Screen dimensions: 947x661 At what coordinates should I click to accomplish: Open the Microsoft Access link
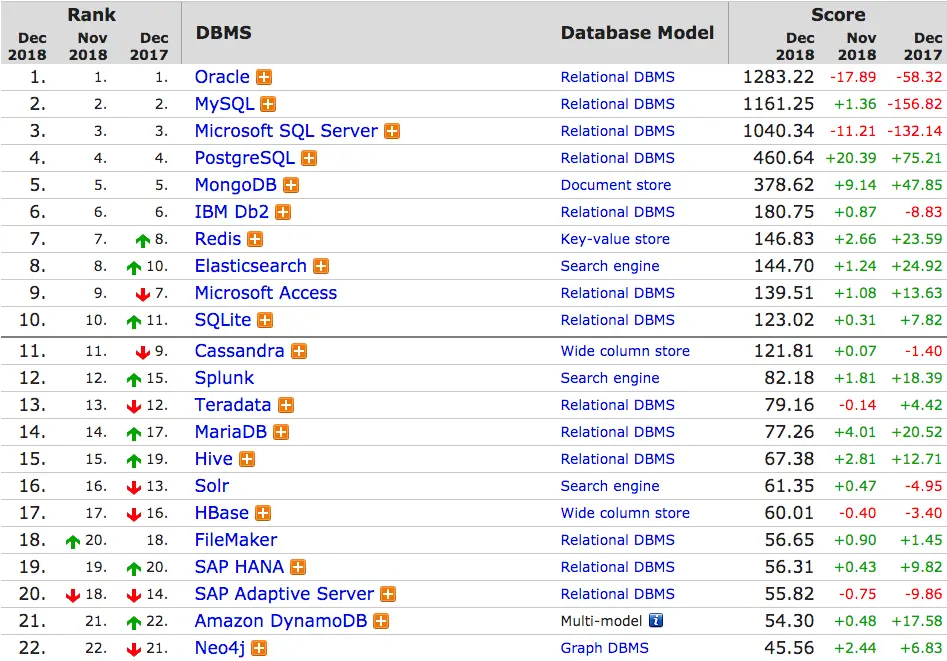coord(266,293)
